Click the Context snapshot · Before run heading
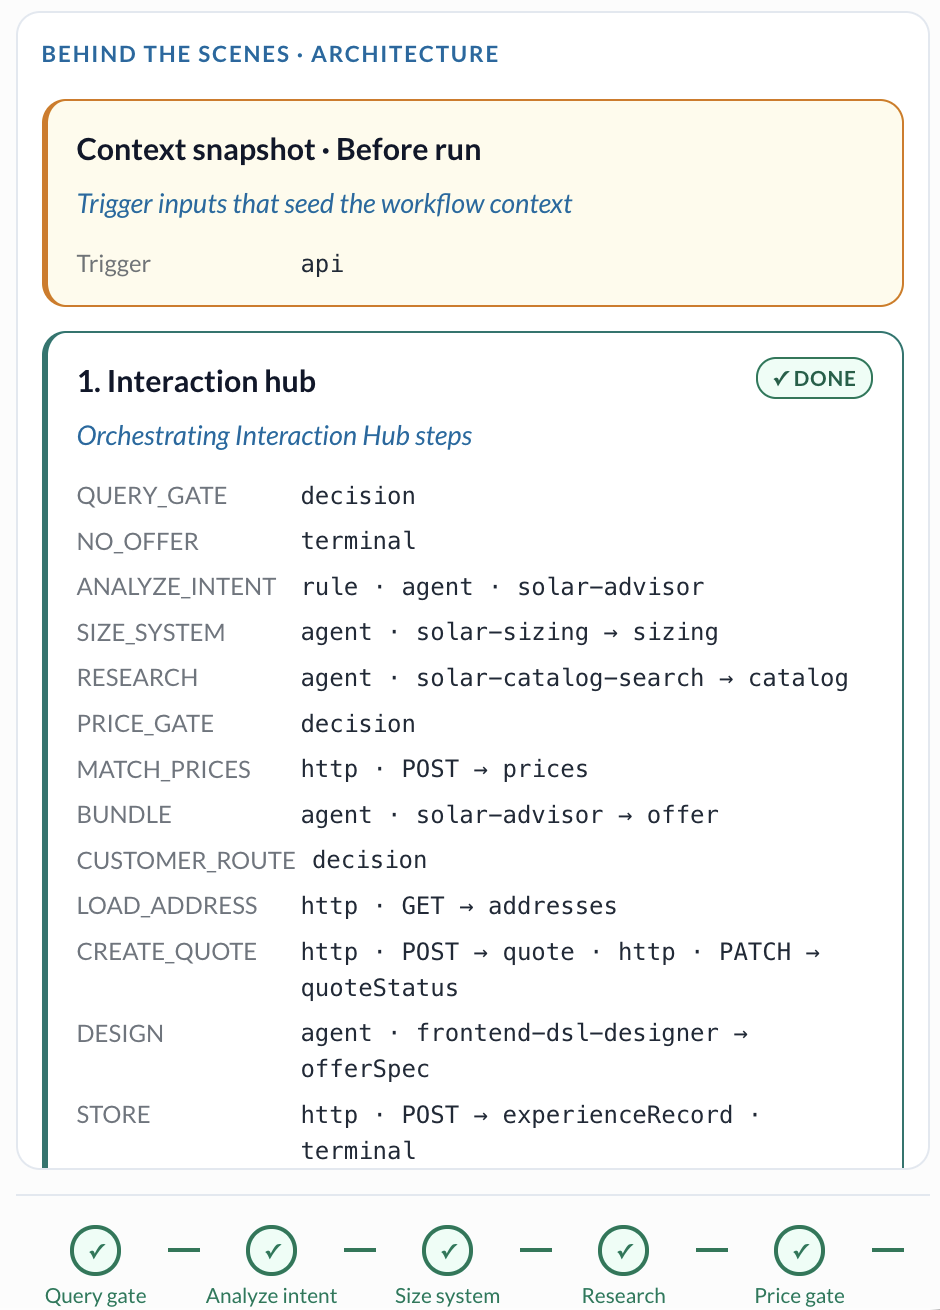 point(279,150)
